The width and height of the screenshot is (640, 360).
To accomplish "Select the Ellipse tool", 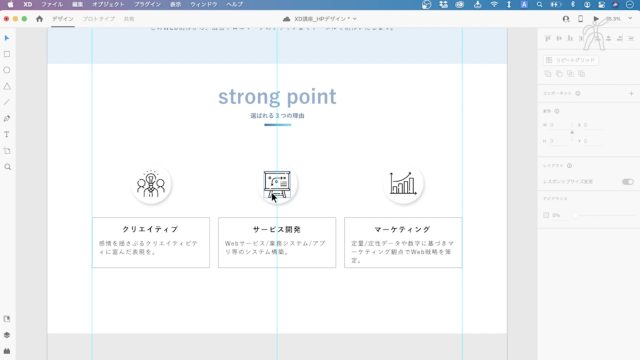I will click(7, 70).
